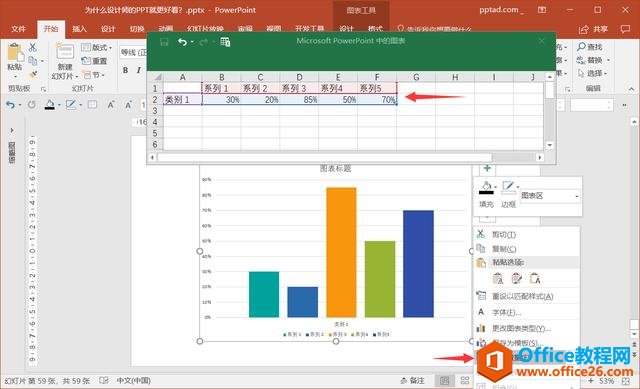Open the font name combo box
The height and width of the screenshot is (389, 640).
133,52
